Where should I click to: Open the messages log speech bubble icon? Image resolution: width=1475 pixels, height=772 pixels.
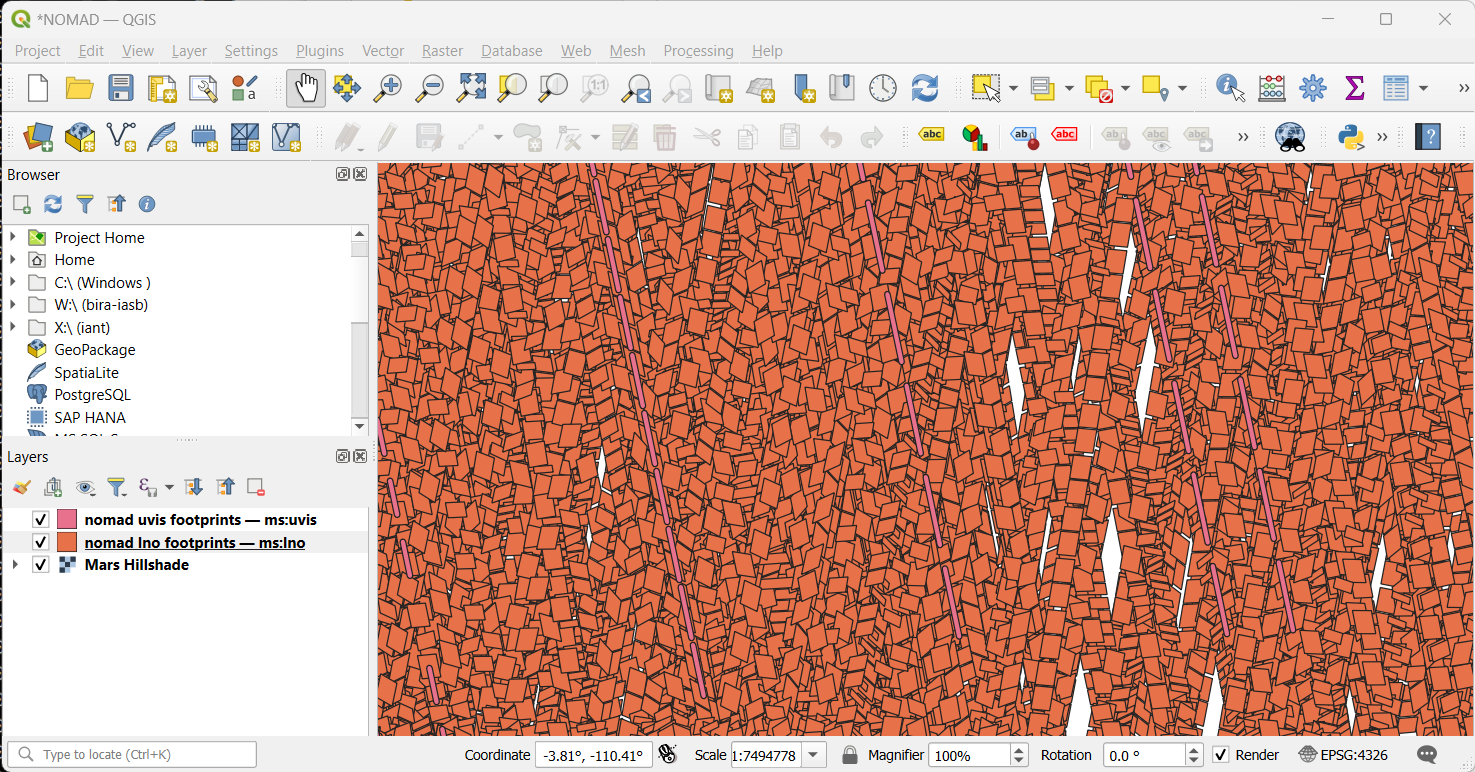pos(1428,755)
